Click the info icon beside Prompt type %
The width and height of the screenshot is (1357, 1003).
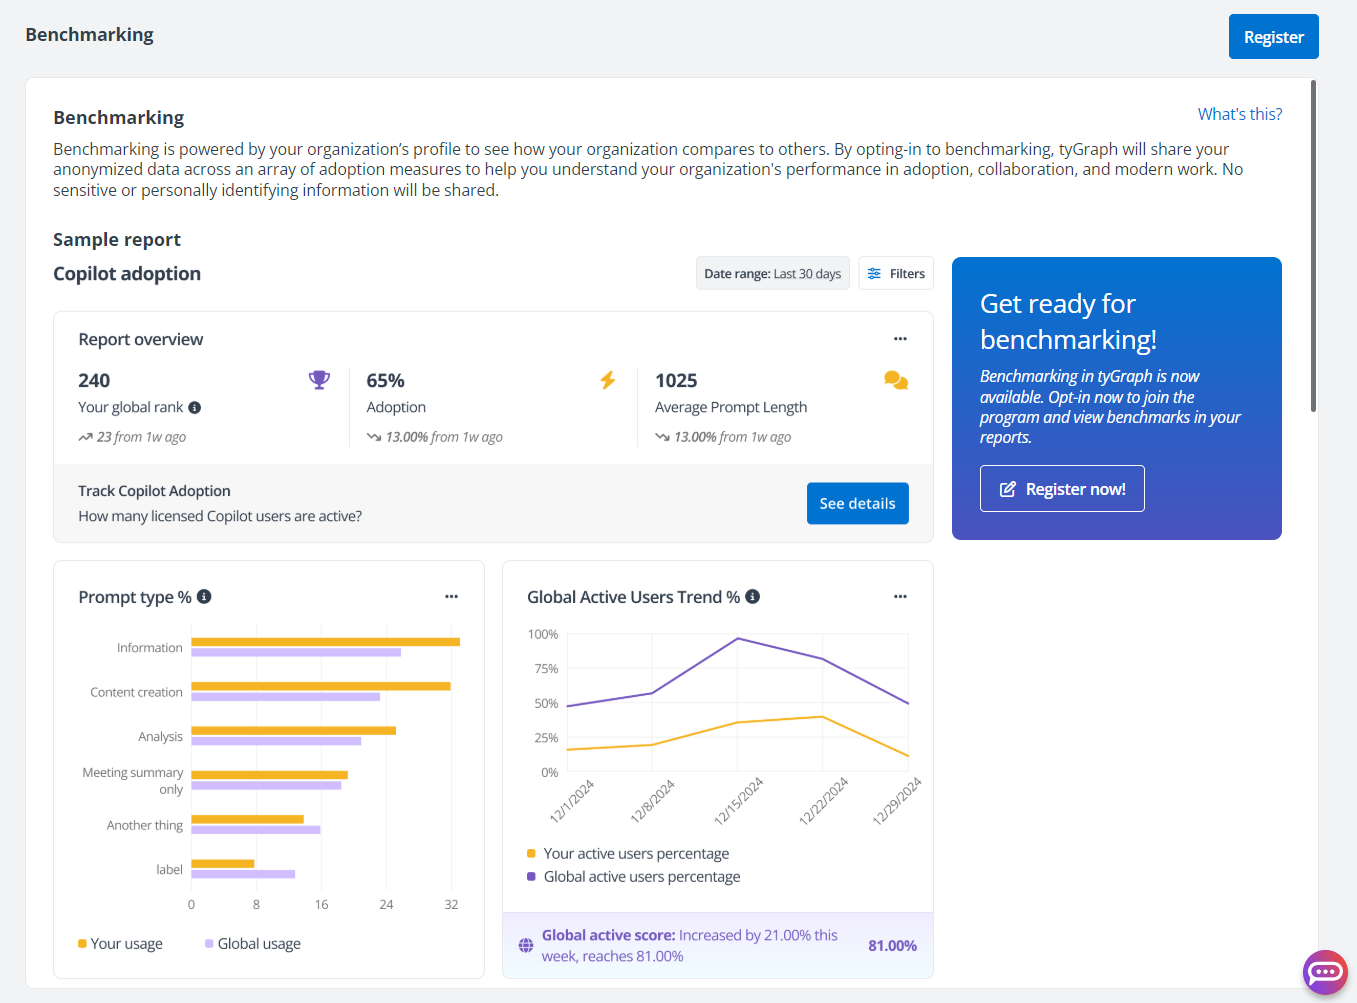[x=205, y=596]
